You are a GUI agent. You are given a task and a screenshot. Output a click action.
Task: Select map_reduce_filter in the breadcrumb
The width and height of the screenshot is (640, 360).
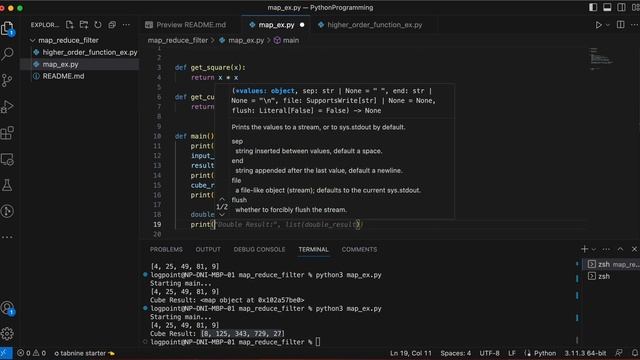[178, 40]
